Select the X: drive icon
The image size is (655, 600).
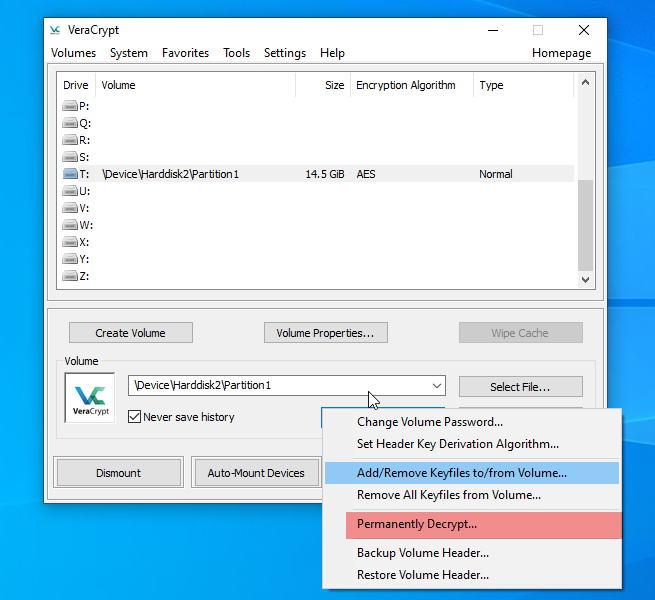(x=70, y=242)
